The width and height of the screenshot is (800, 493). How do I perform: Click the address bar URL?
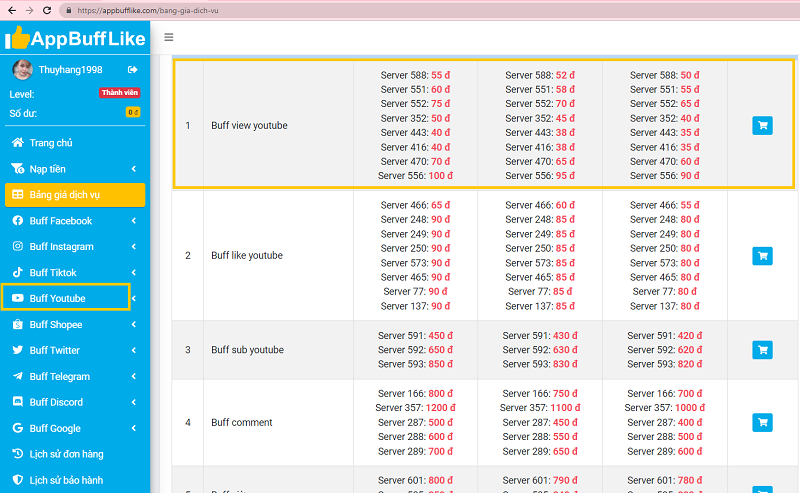pyautogui.click(x=148, y=10)
